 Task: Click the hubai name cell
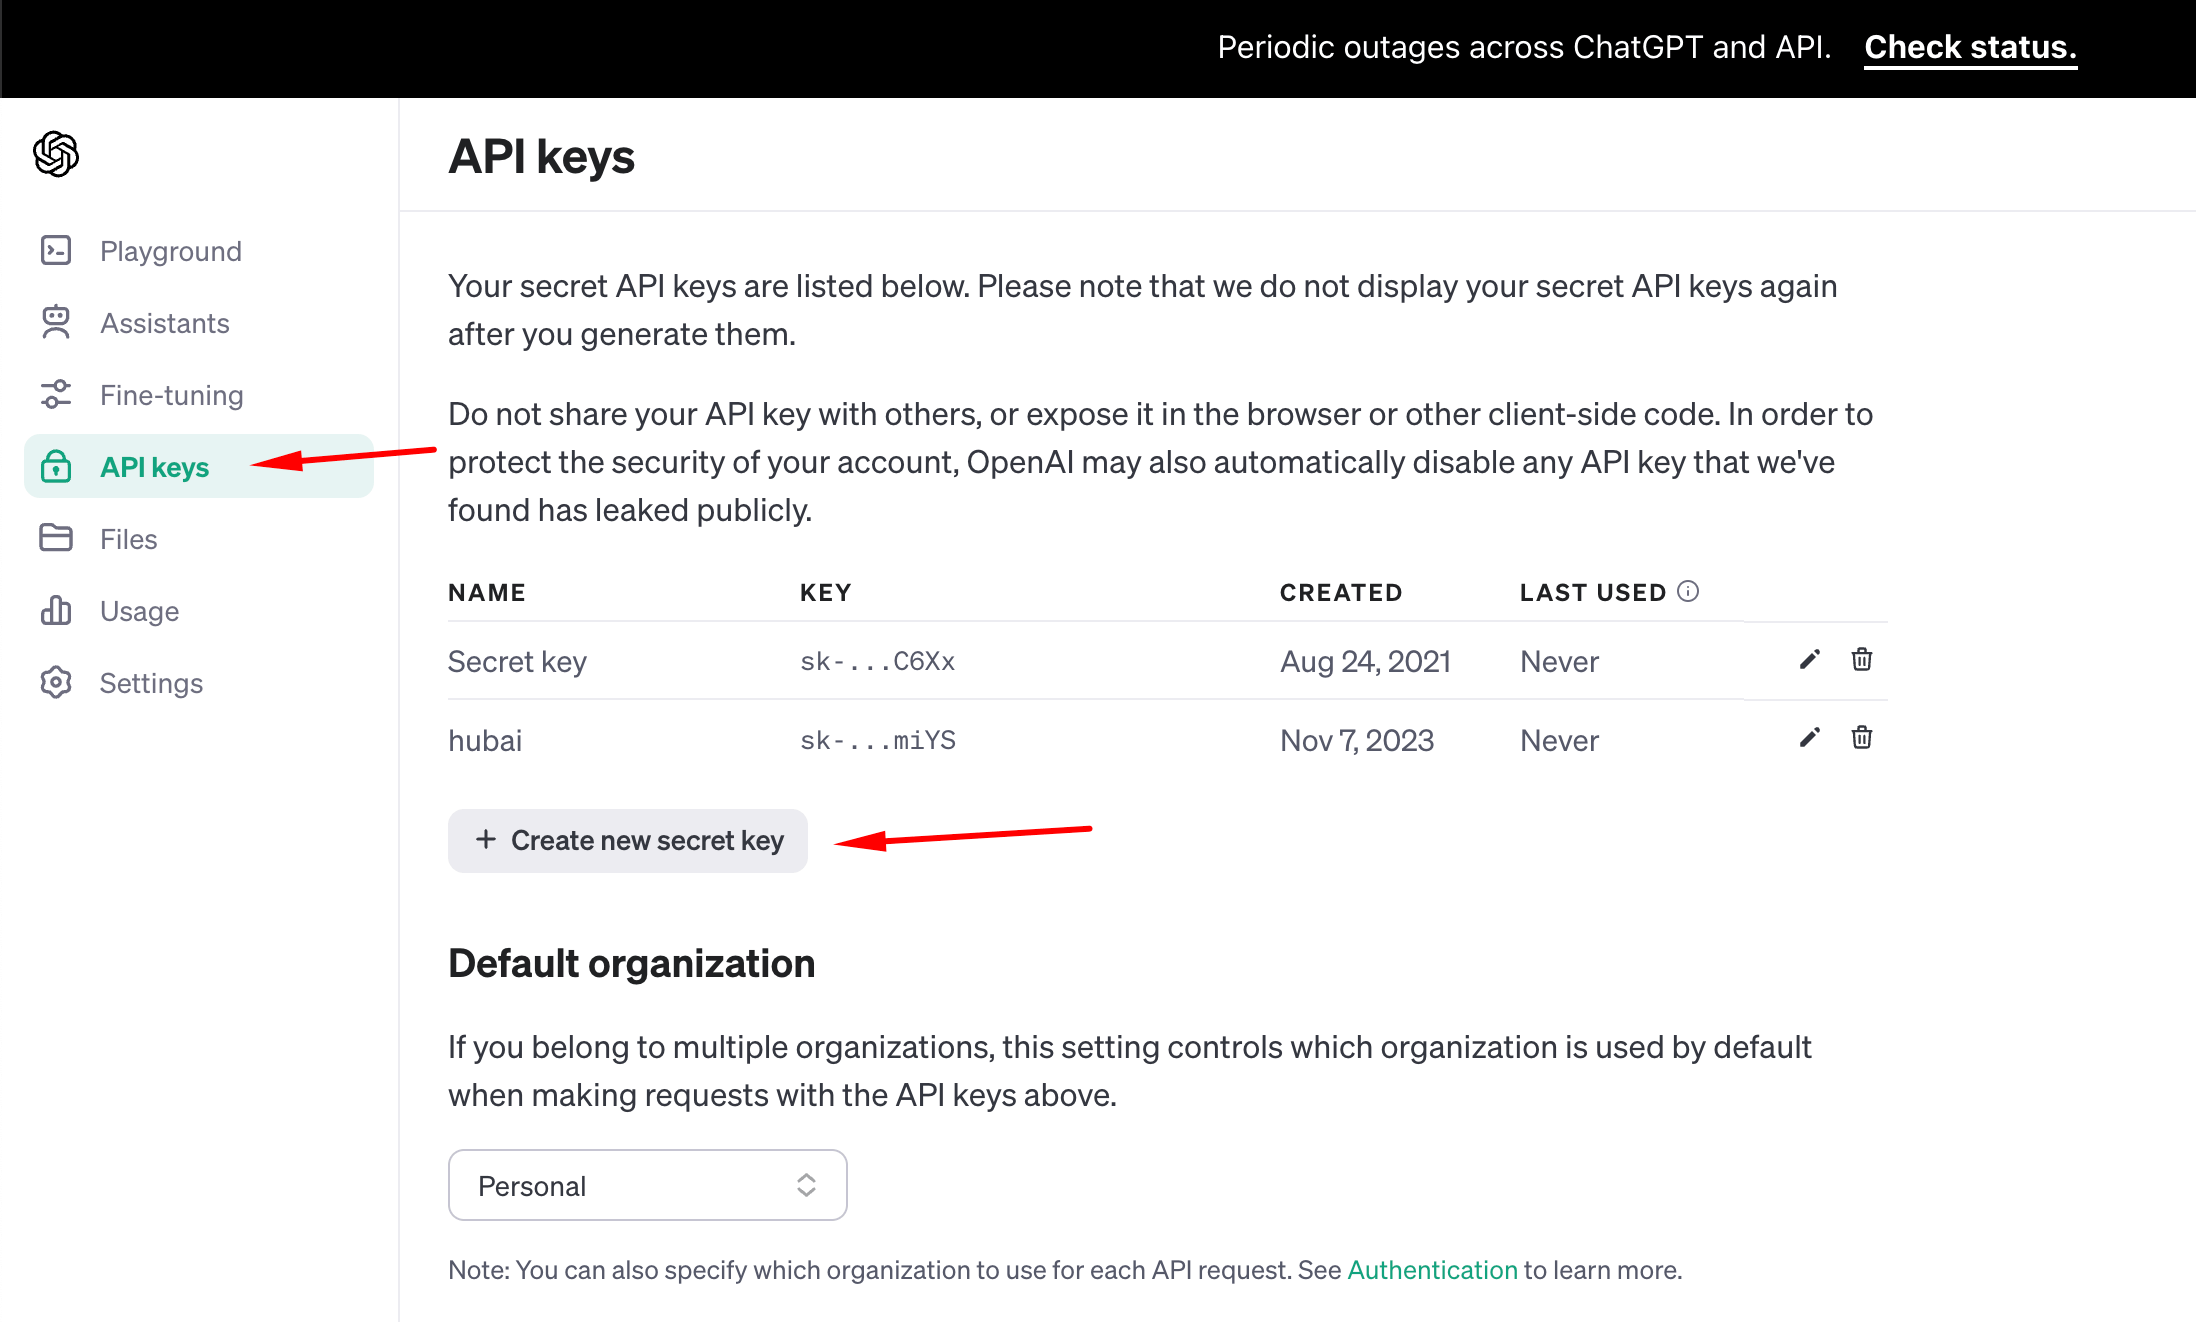click(x=485, y=740)
